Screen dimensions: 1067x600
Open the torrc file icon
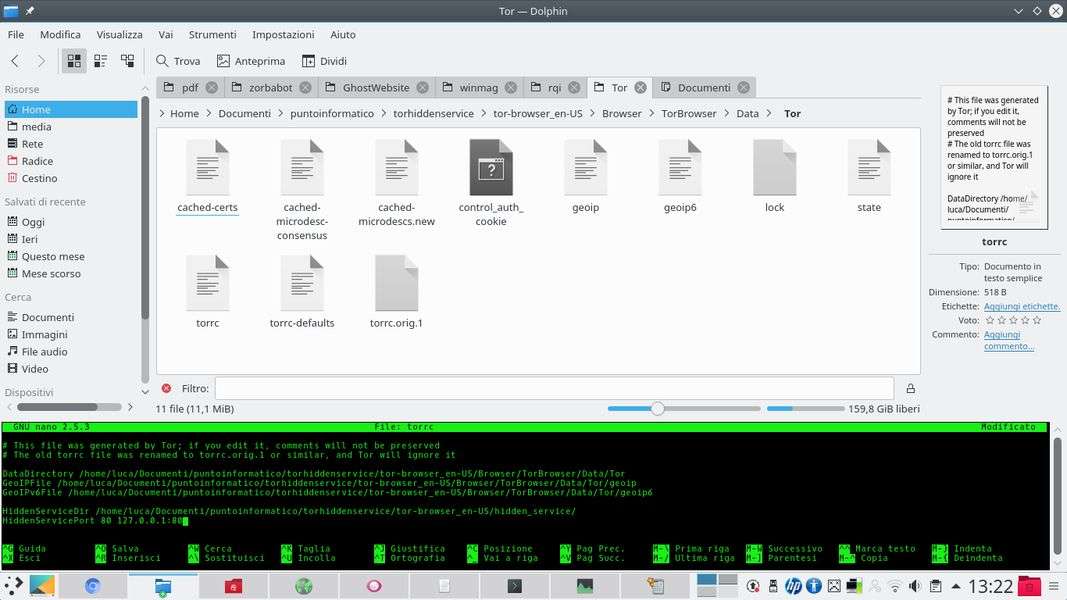(x=207, y=284)
